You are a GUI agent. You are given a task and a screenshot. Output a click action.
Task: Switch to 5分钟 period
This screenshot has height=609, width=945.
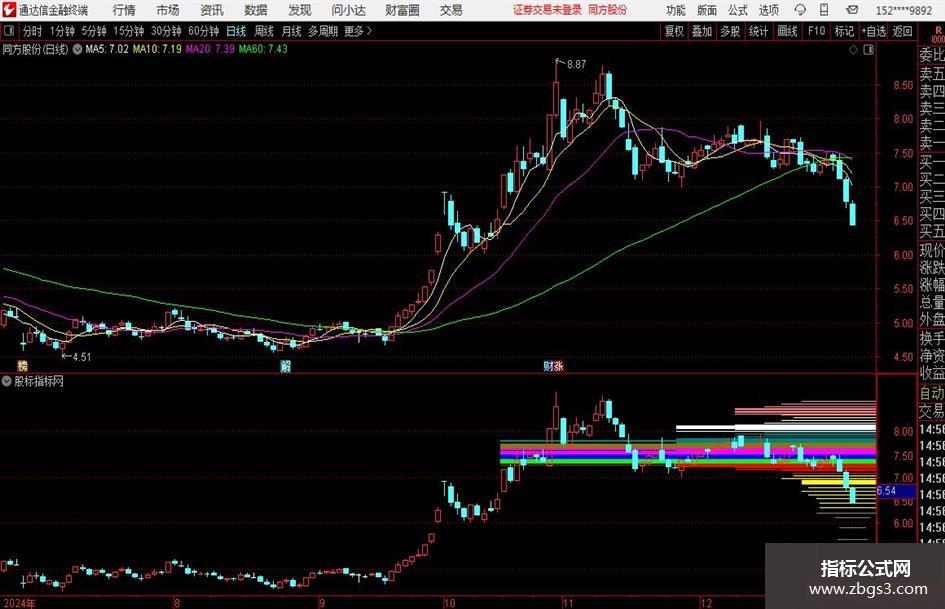coord(94,31)
